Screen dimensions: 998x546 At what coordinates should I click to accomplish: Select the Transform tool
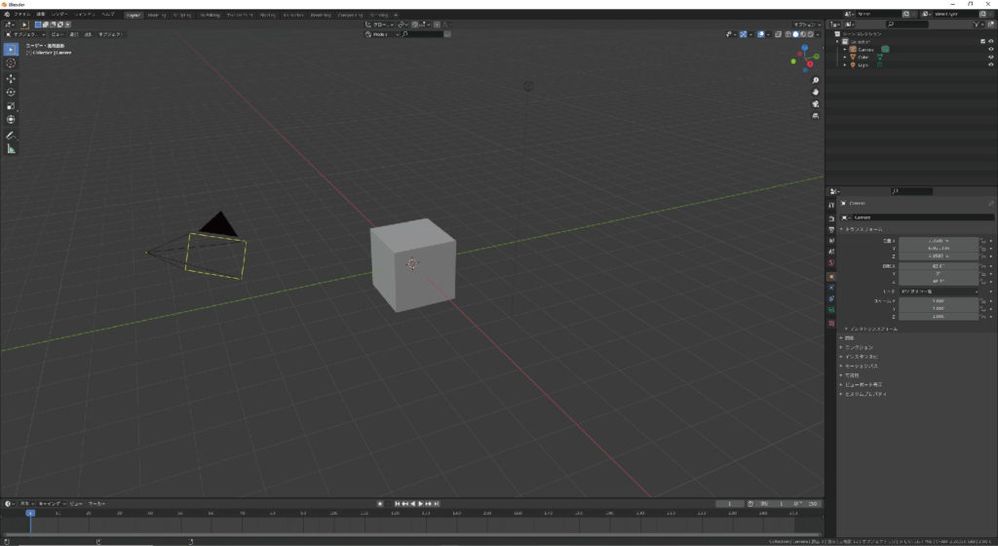tap(11, 120)
